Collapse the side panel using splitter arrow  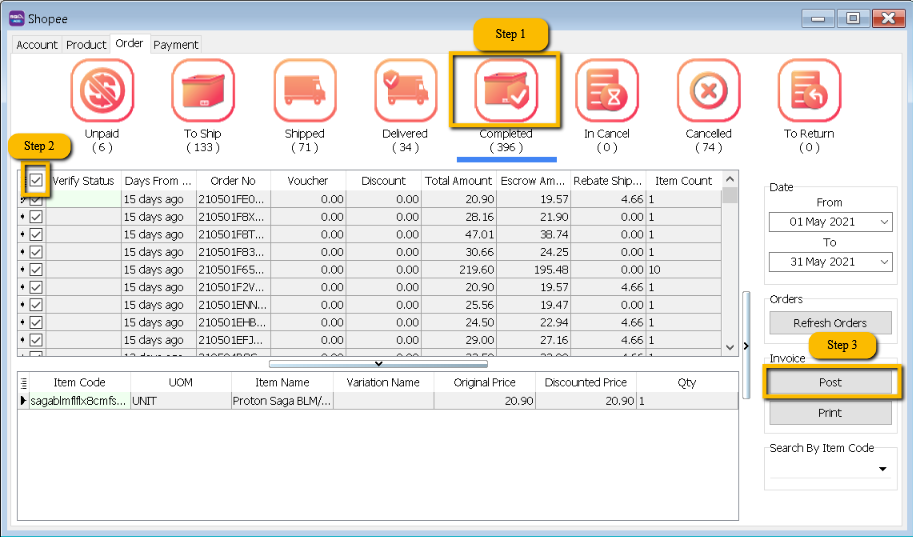[x=747, y=346]
